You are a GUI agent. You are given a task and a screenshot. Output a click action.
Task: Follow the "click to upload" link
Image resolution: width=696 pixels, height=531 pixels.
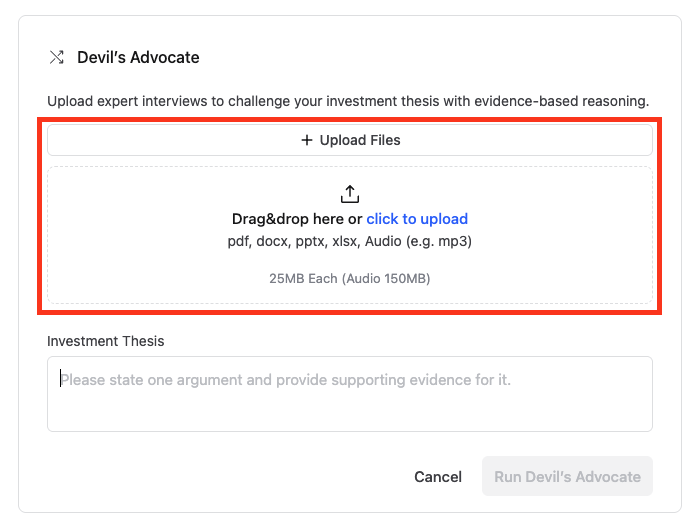417,219
